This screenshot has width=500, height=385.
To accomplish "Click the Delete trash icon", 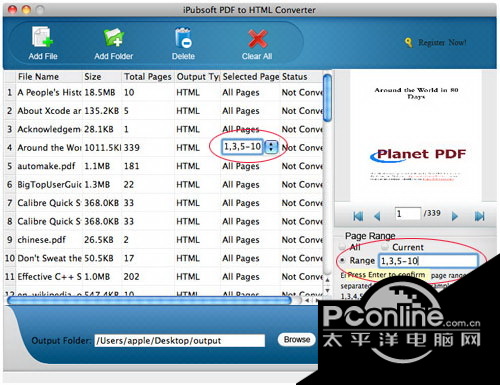I will pyautogui.click(x=183, y=37).
